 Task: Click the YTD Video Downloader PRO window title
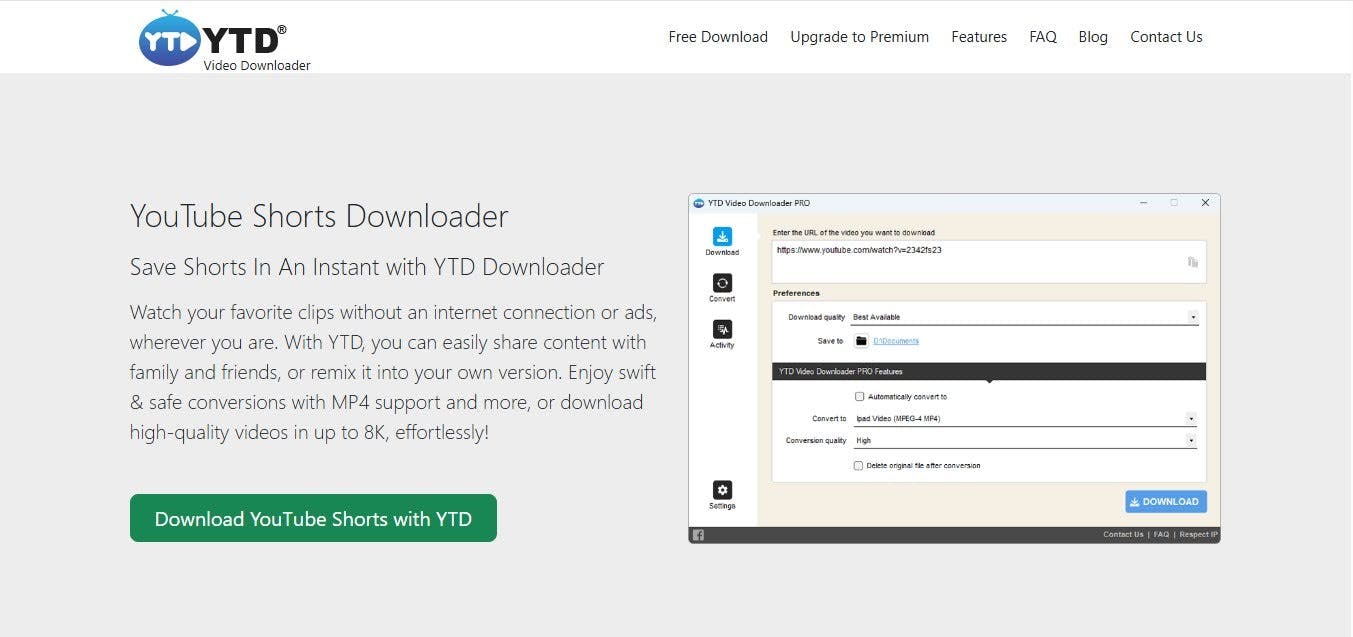coord(759,203)
